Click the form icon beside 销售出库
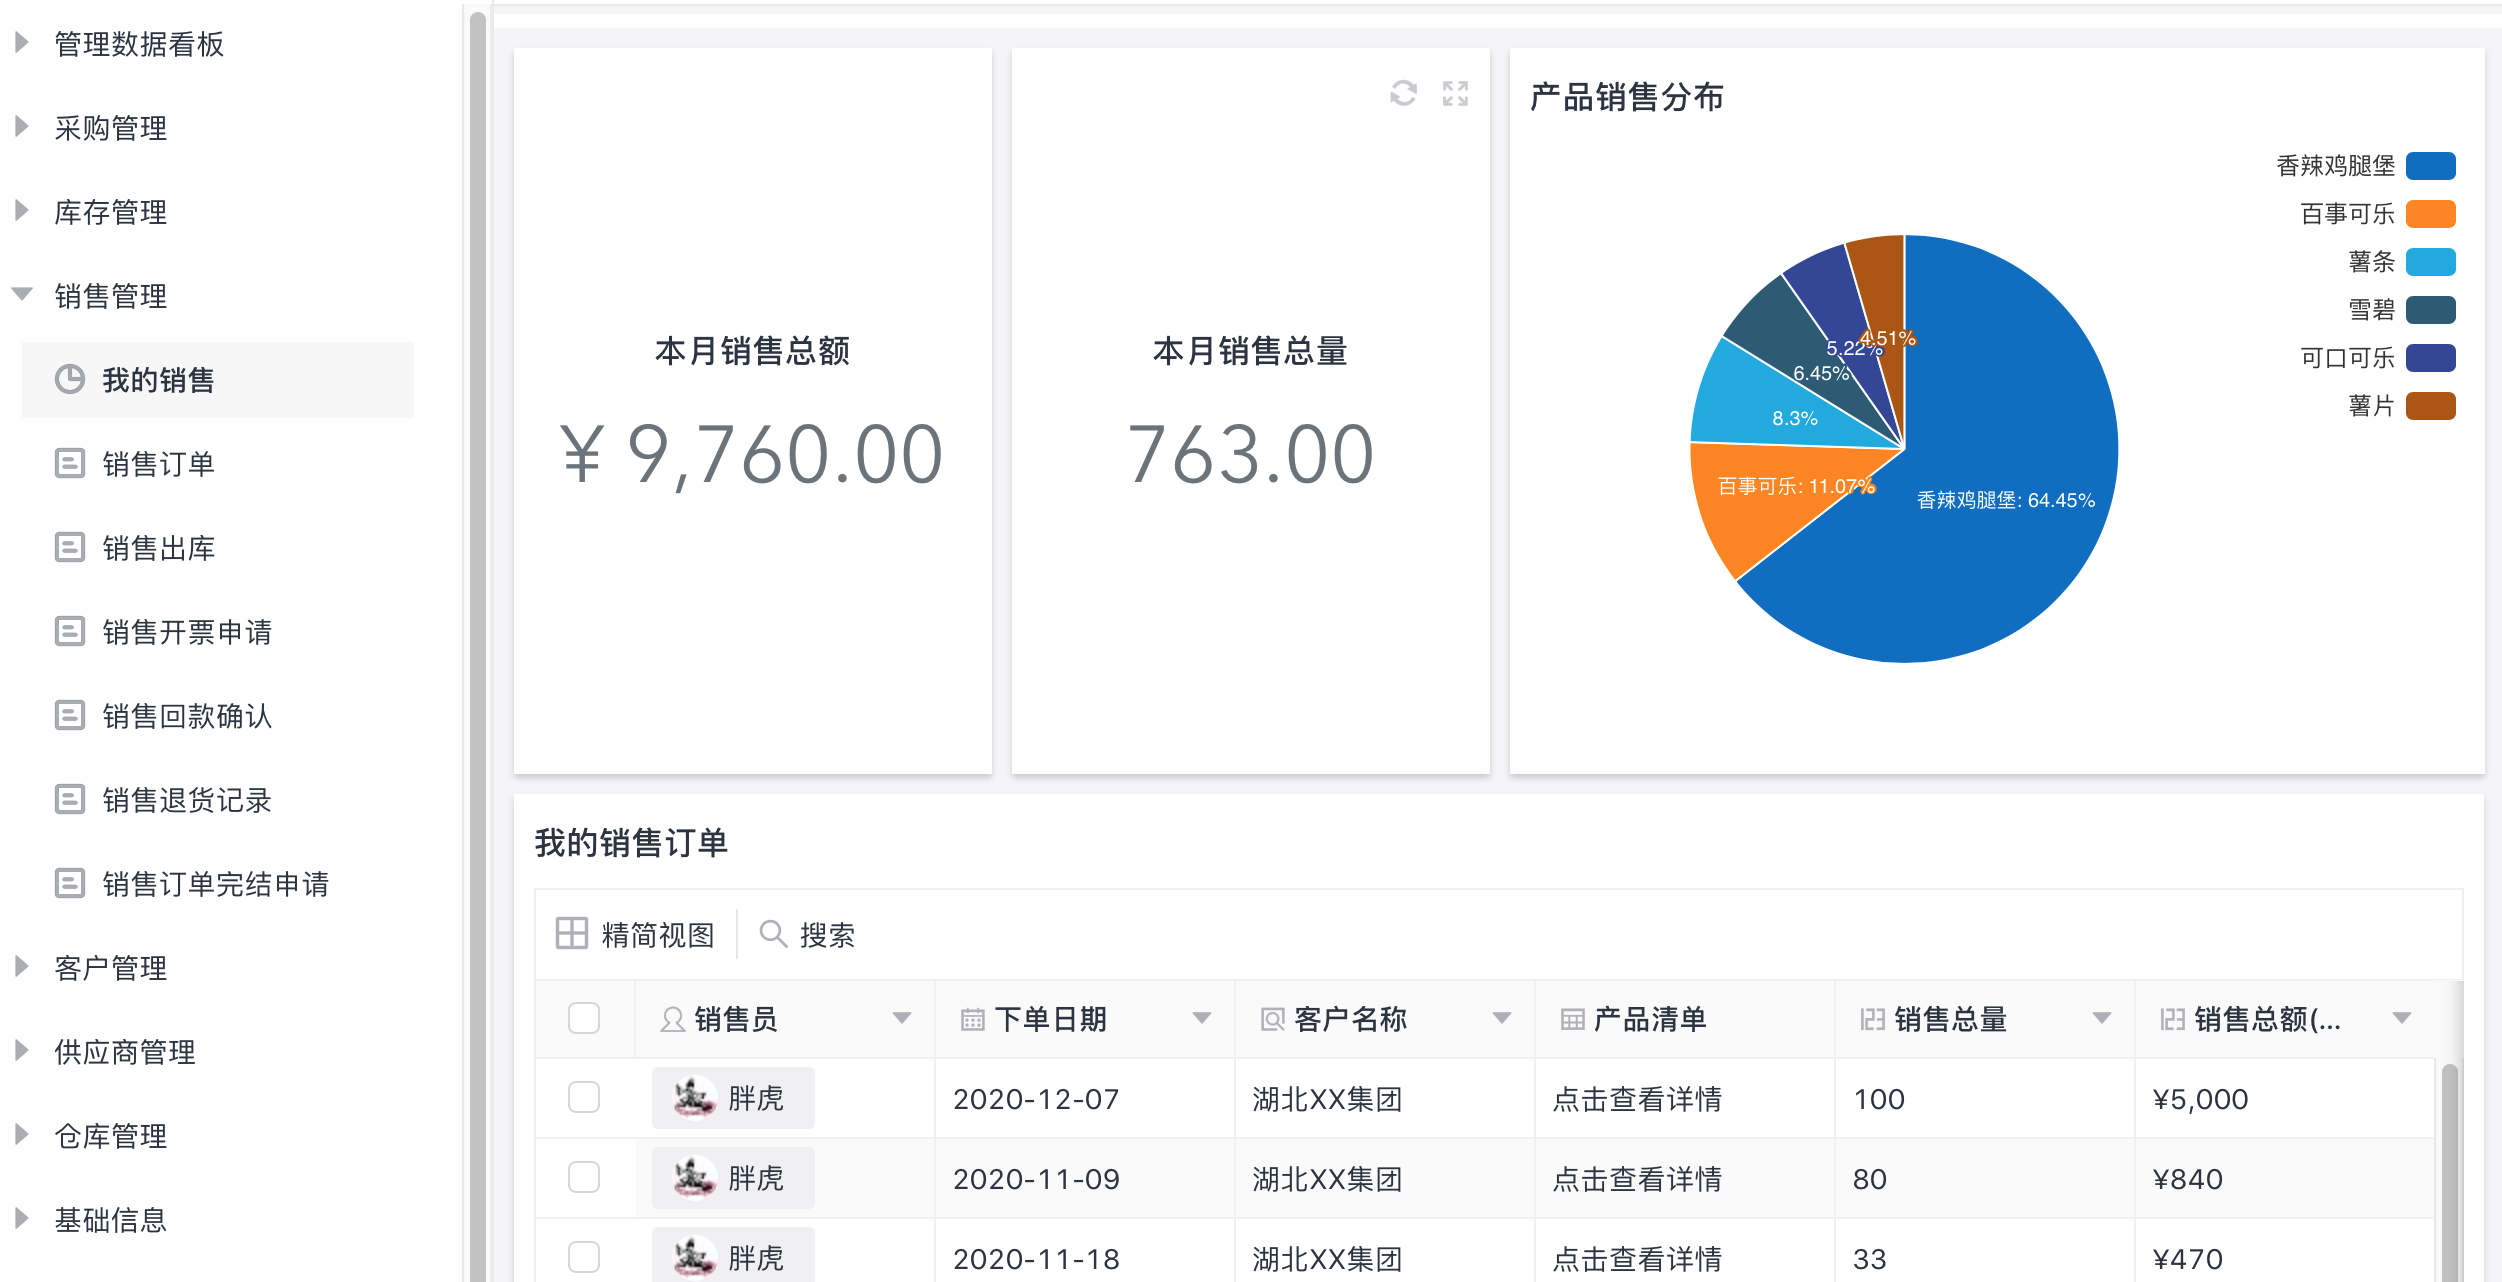The width and height of the screenshot is (2502, 1282). coord(70,548)
